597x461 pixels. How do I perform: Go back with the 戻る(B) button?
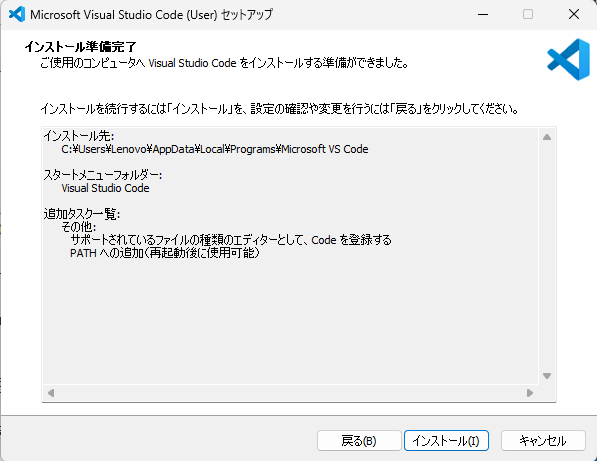pos(359,440)
